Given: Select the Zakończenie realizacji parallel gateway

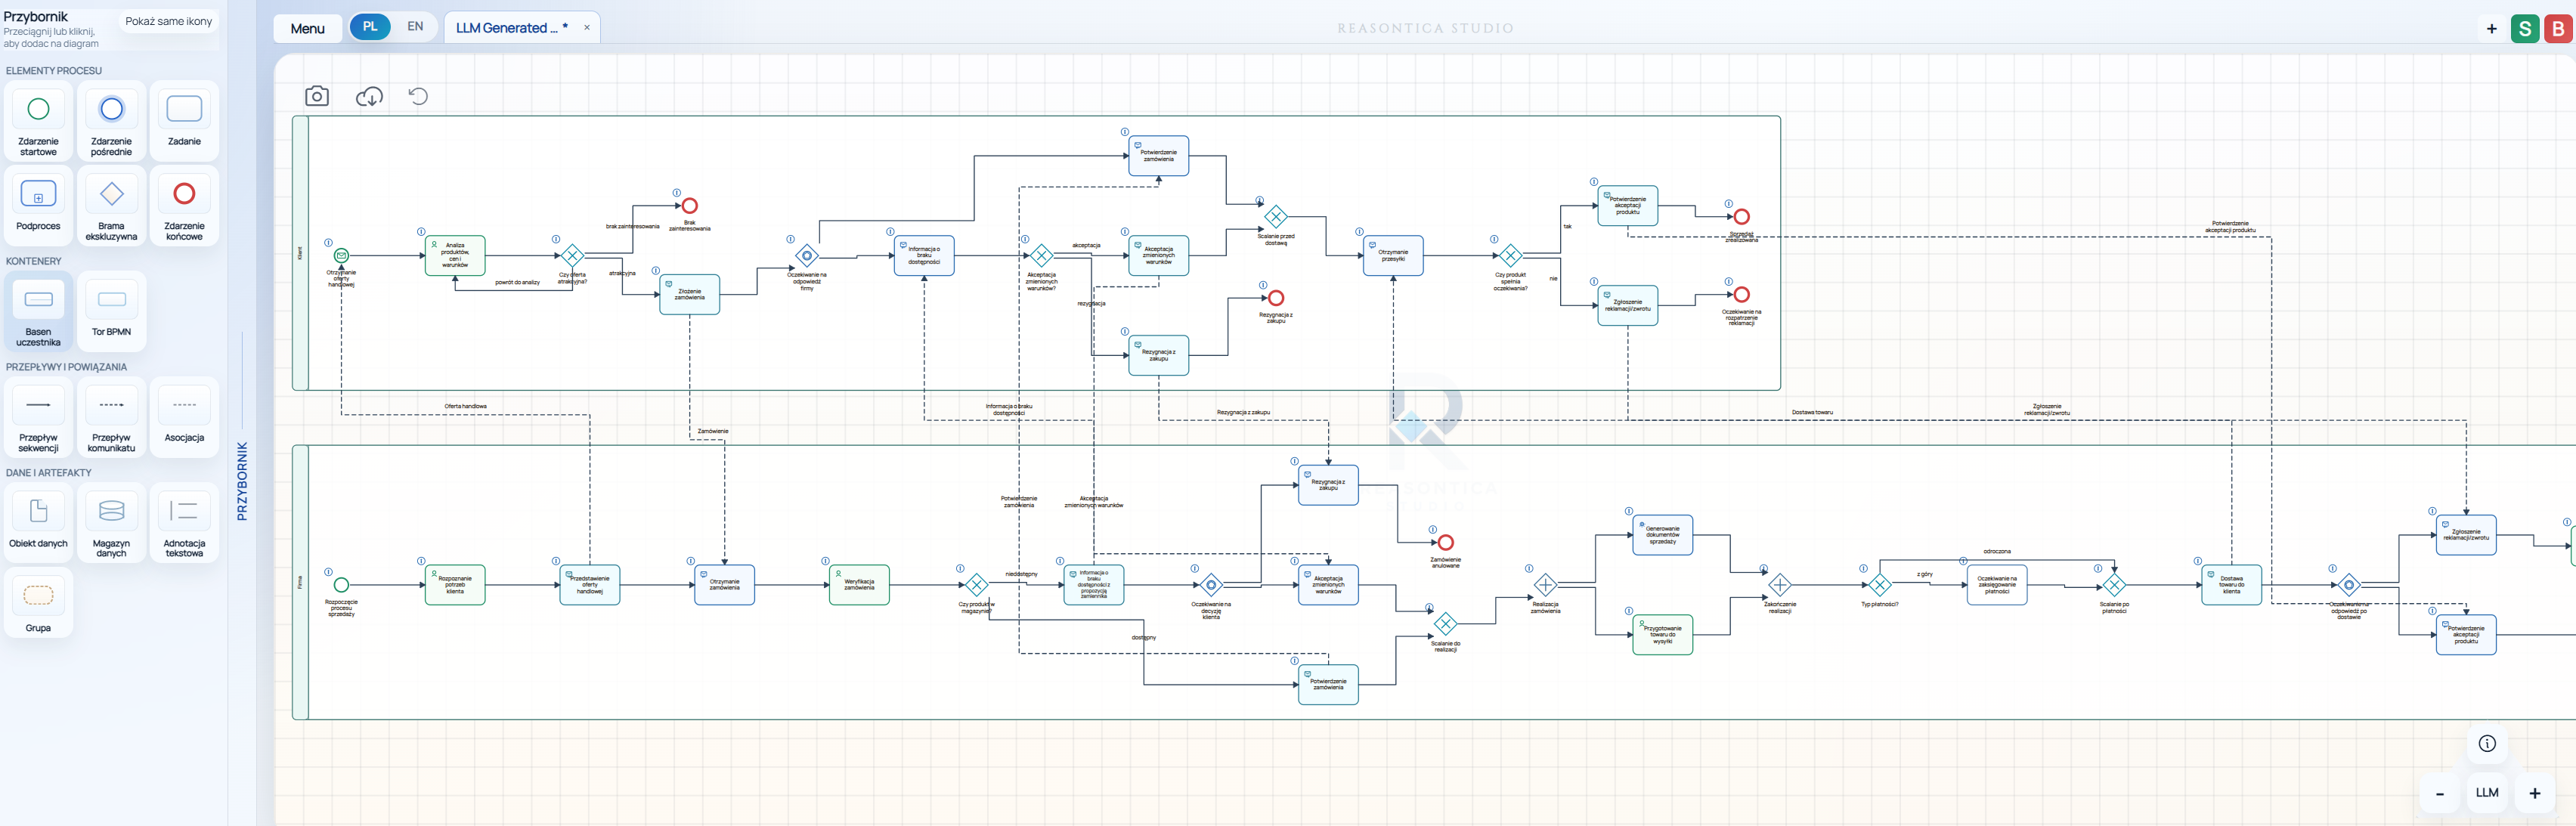Looking at the screenshot, I should tap(1780, 585).
